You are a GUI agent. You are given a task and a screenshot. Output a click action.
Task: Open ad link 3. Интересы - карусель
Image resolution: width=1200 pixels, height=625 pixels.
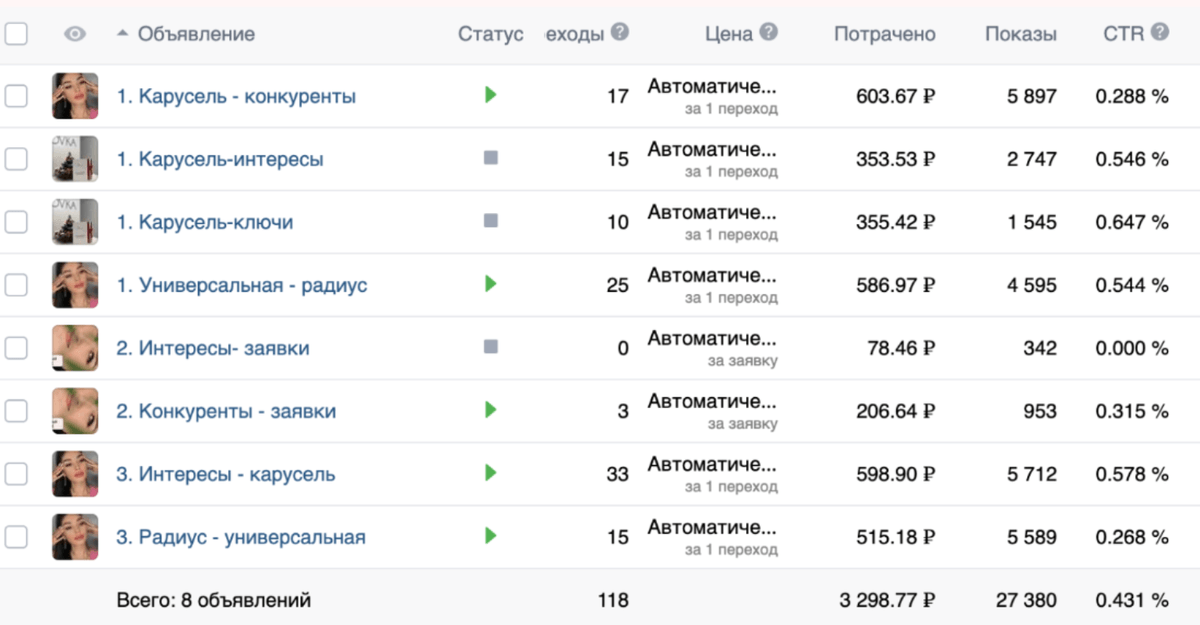[x=225, y=474]
